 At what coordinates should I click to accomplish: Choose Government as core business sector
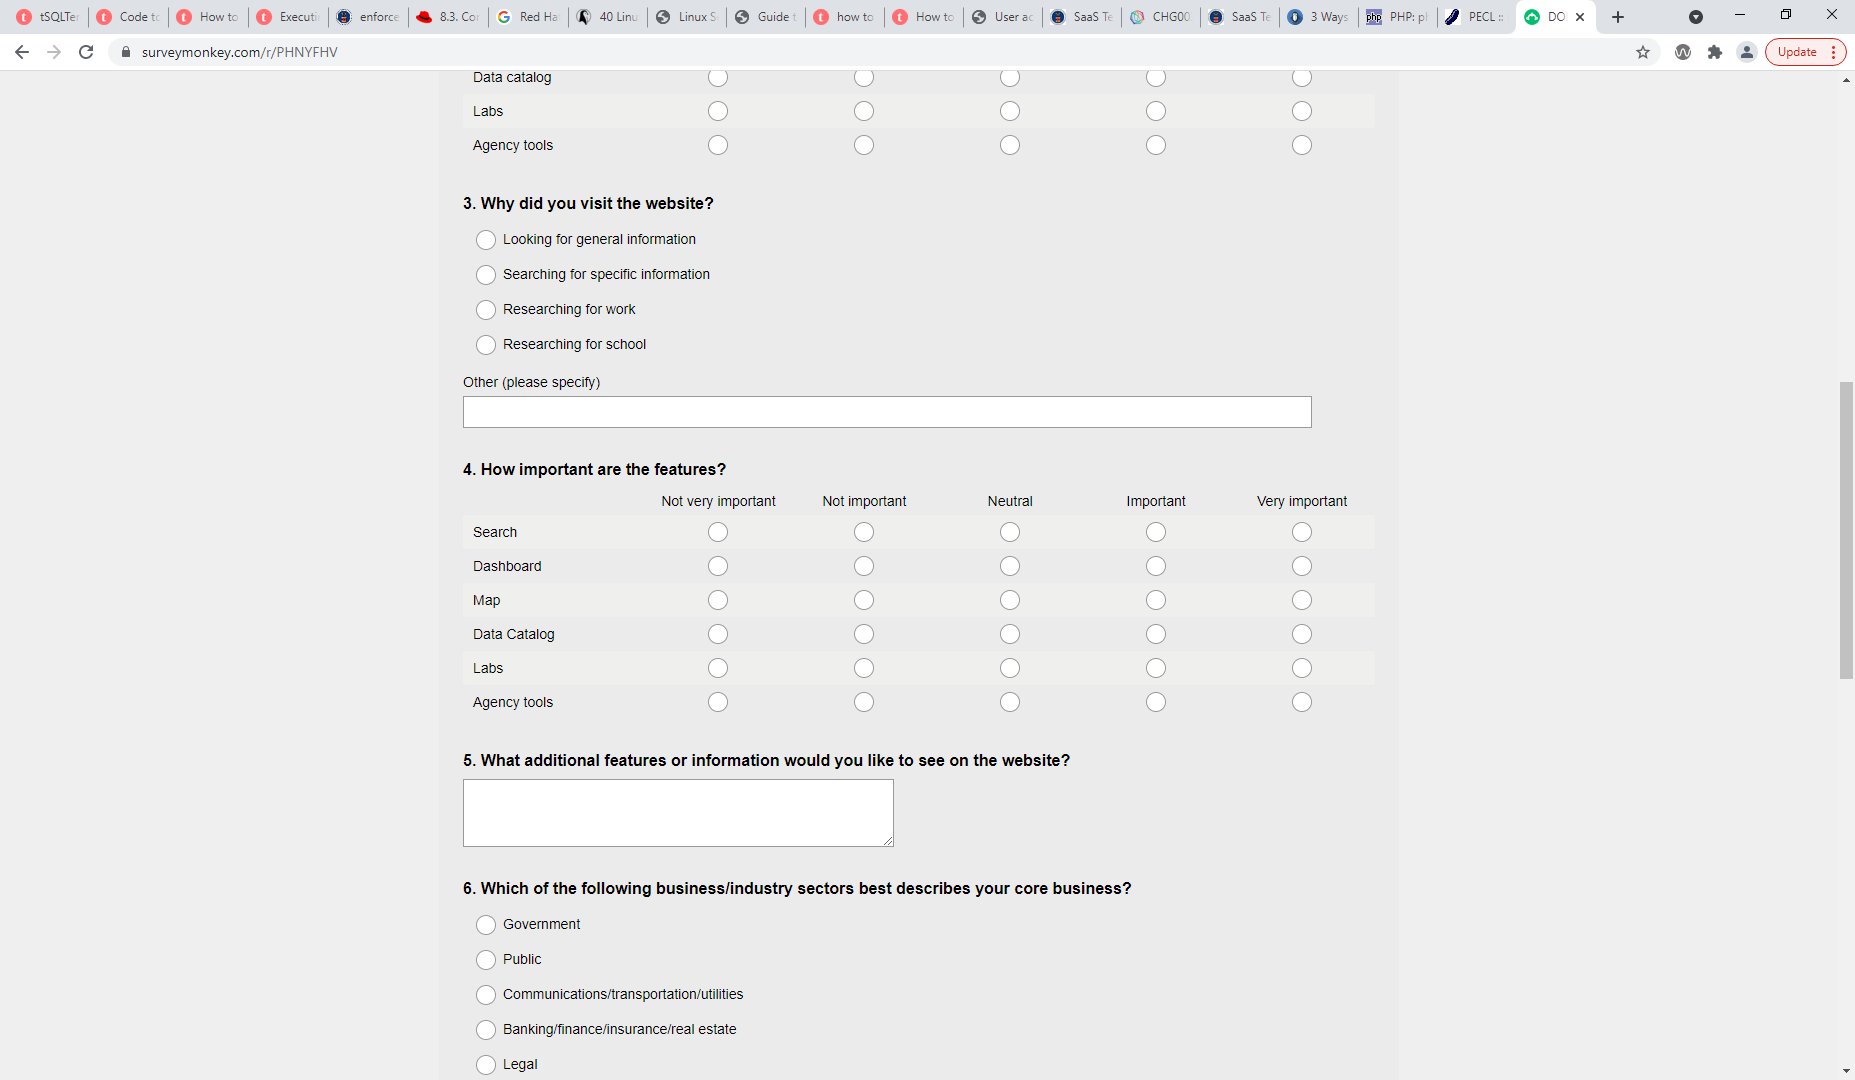point(486,925)
